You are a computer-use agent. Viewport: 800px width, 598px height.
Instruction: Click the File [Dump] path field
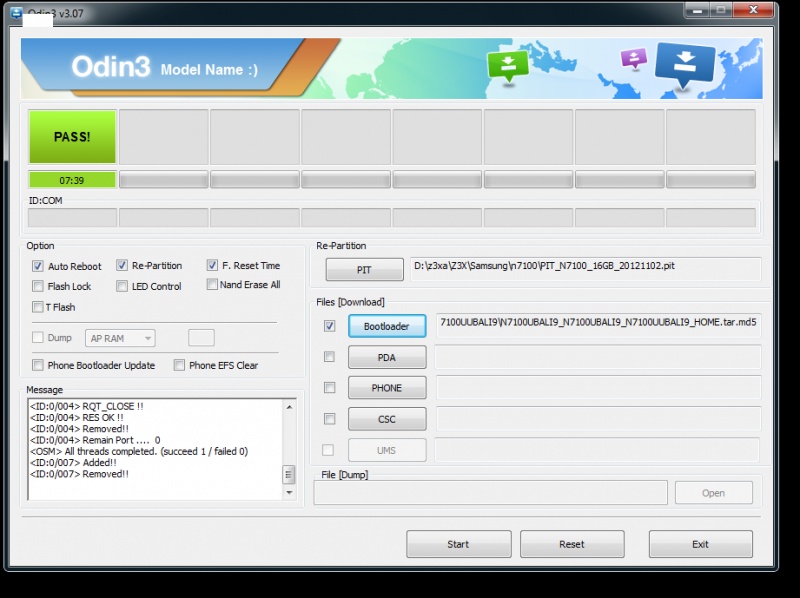(x=490, y=493)
